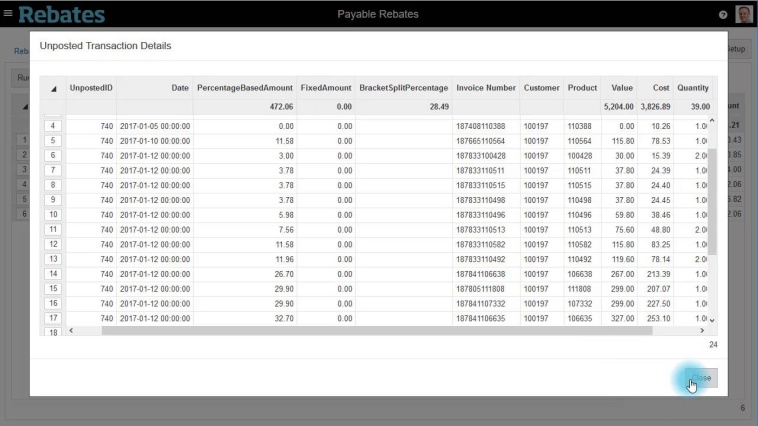This screenshot has width=758, height=426.
Task: Select row number 13 header
Action: point(53,259)
